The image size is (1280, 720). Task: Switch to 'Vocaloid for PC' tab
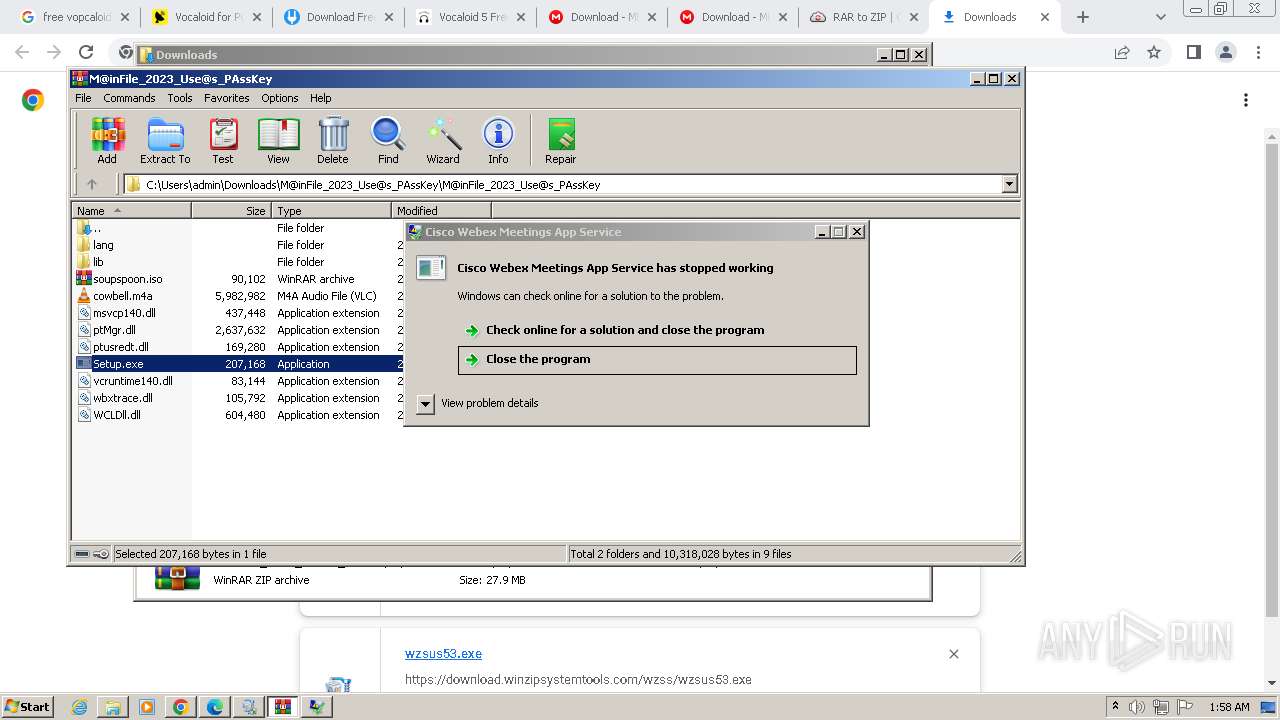pyautogui.click(x=206, y=17)
